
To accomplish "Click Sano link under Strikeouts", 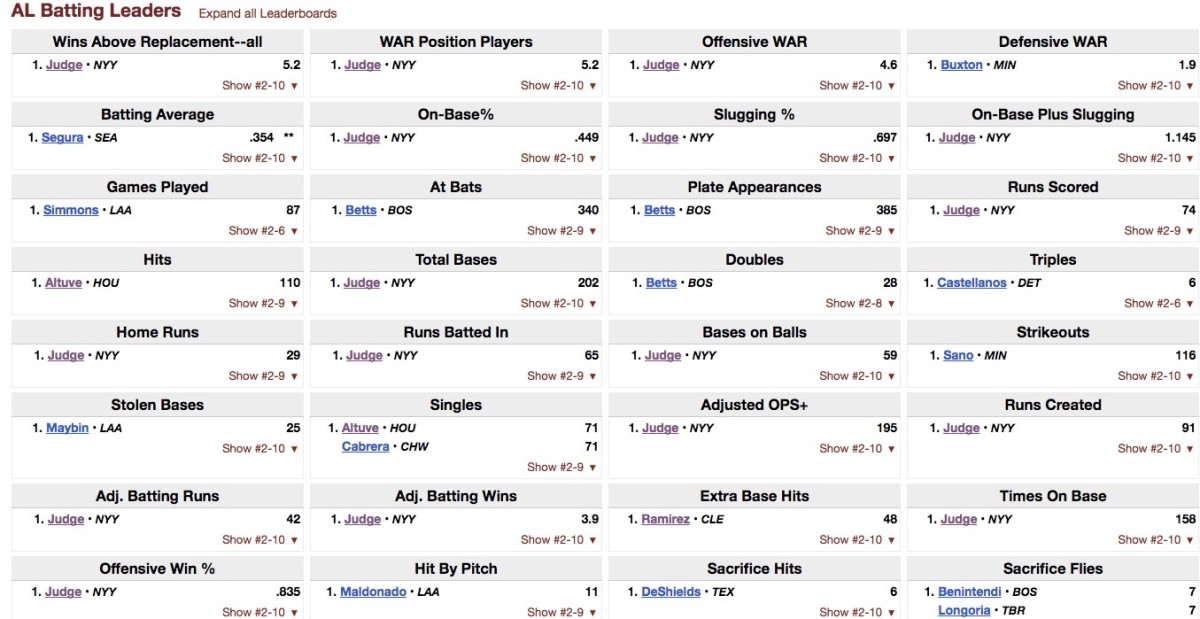I will [958, 355].
